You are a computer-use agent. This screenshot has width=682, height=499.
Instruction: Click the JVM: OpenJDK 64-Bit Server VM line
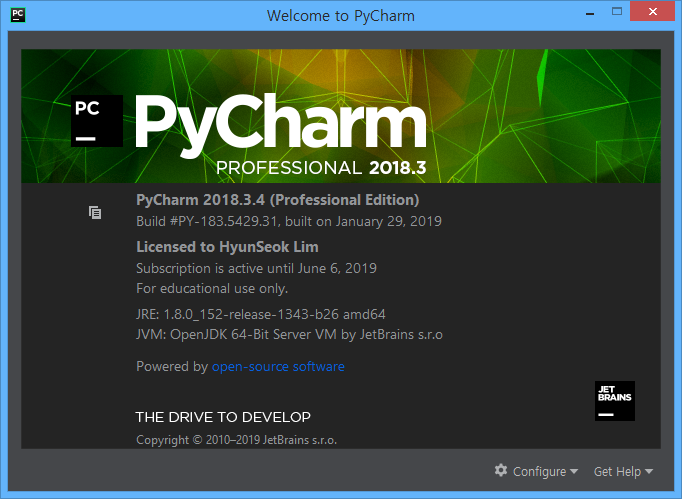coord(289,334)
